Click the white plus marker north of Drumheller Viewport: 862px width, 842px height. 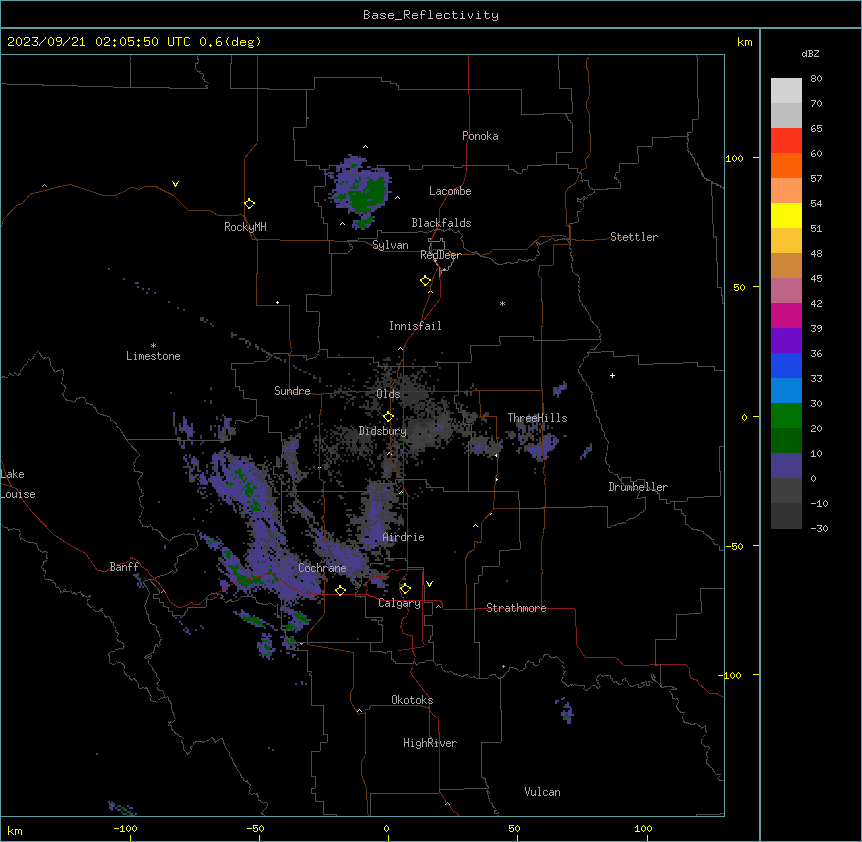tap(612, 375)
